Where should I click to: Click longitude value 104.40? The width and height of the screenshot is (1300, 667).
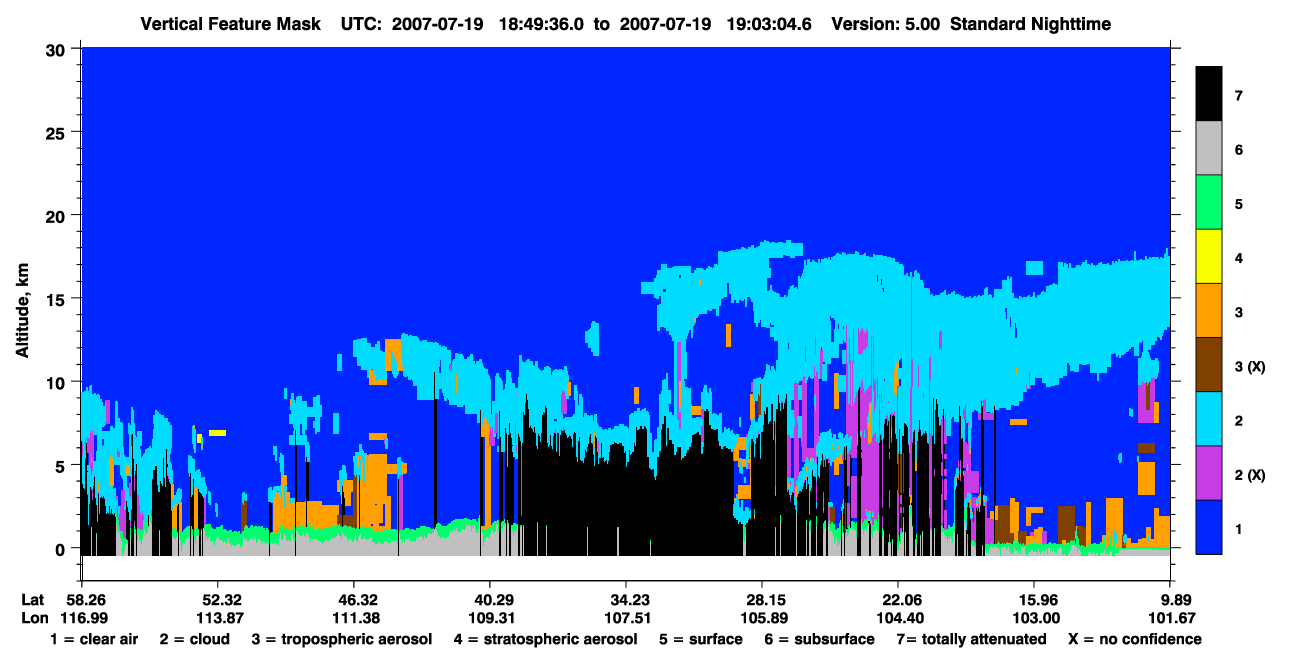[898, 618]
